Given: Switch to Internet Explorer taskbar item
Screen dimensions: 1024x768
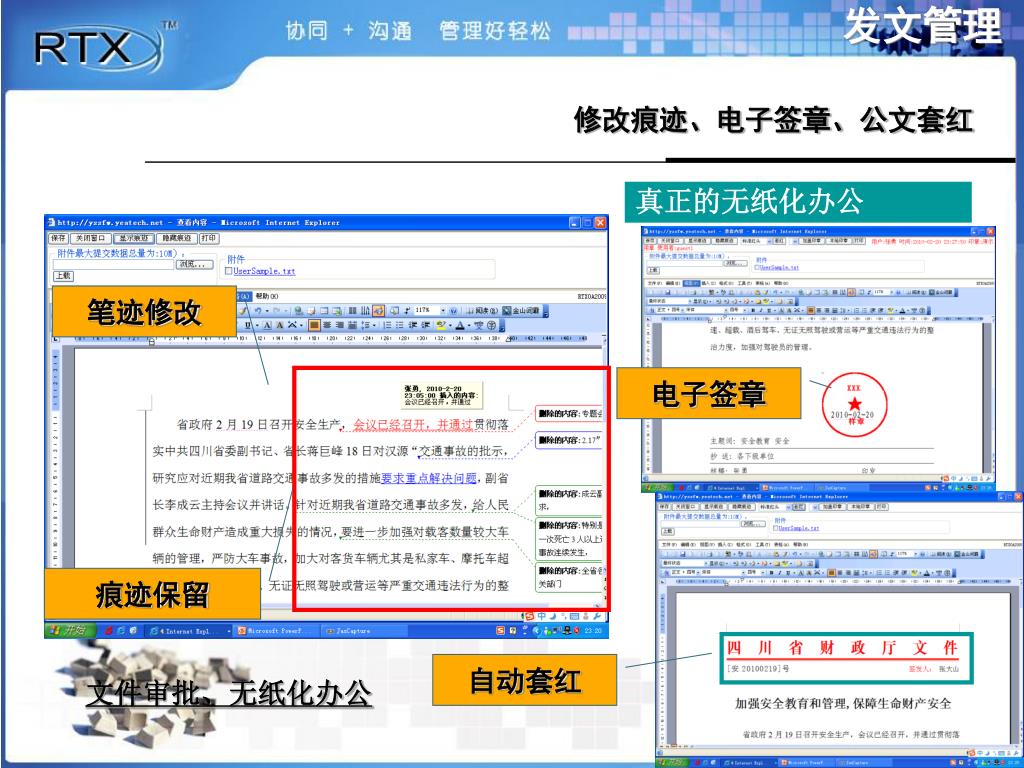Looking at the screenshot, I should (189, 631).
